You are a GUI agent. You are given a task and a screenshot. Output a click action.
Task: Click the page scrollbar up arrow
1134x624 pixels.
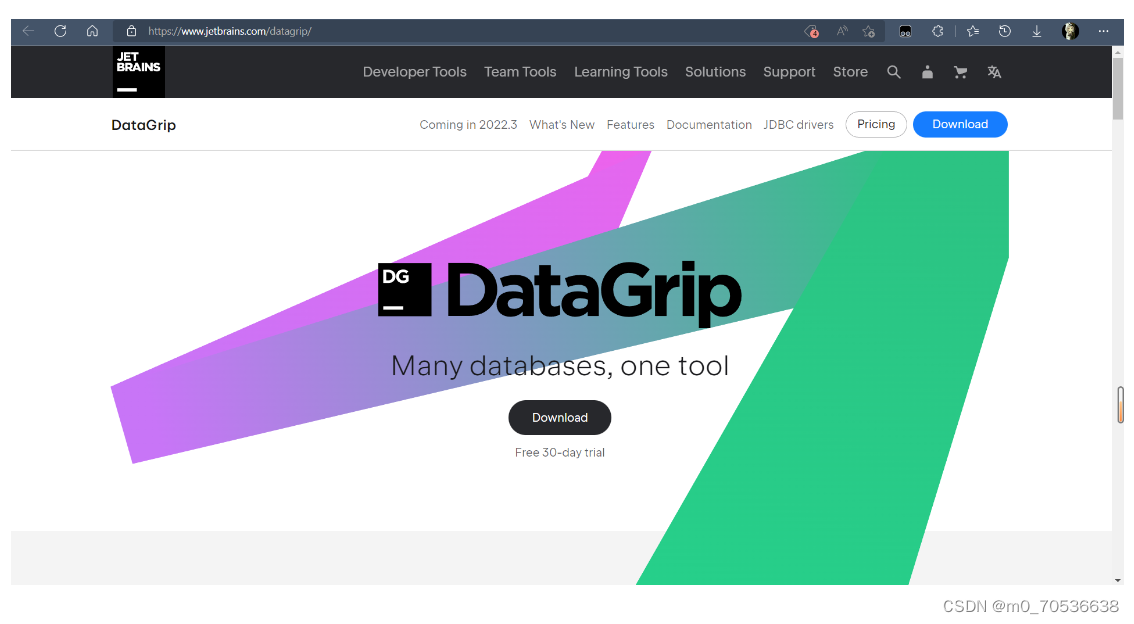[1118, 52]
